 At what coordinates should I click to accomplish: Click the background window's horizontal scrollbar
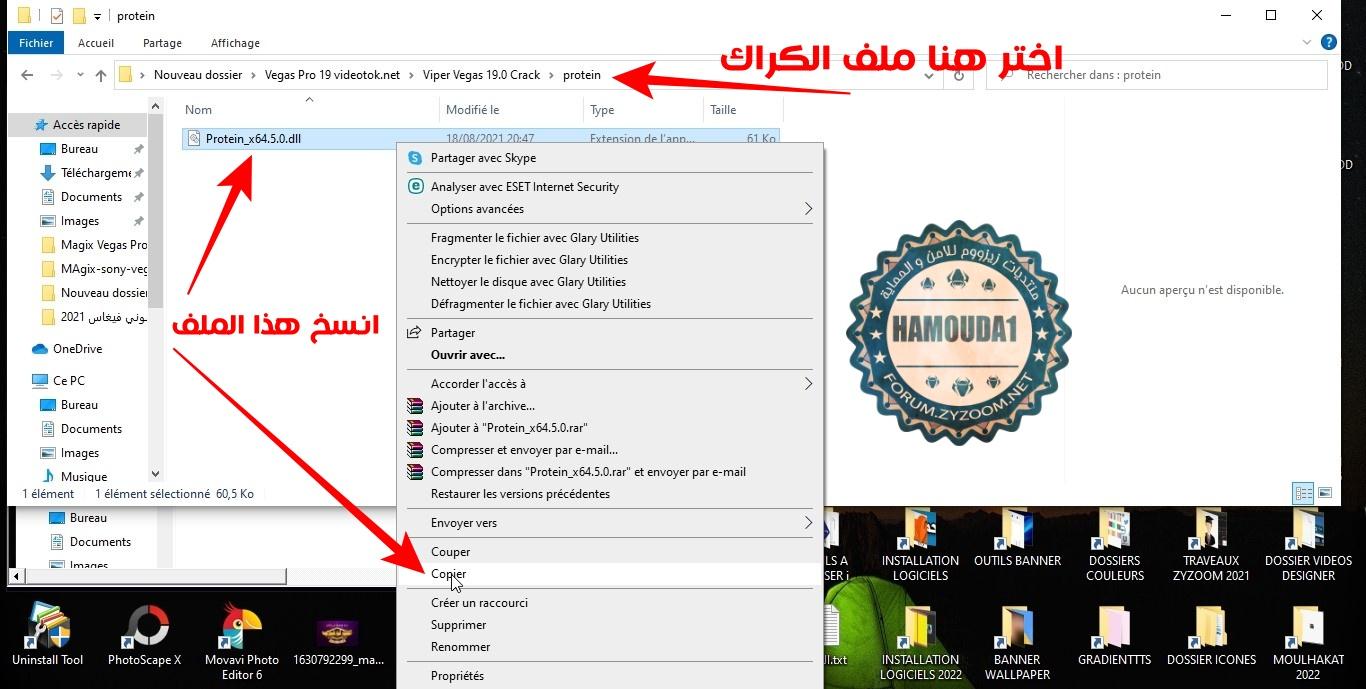tap(156, 577)
